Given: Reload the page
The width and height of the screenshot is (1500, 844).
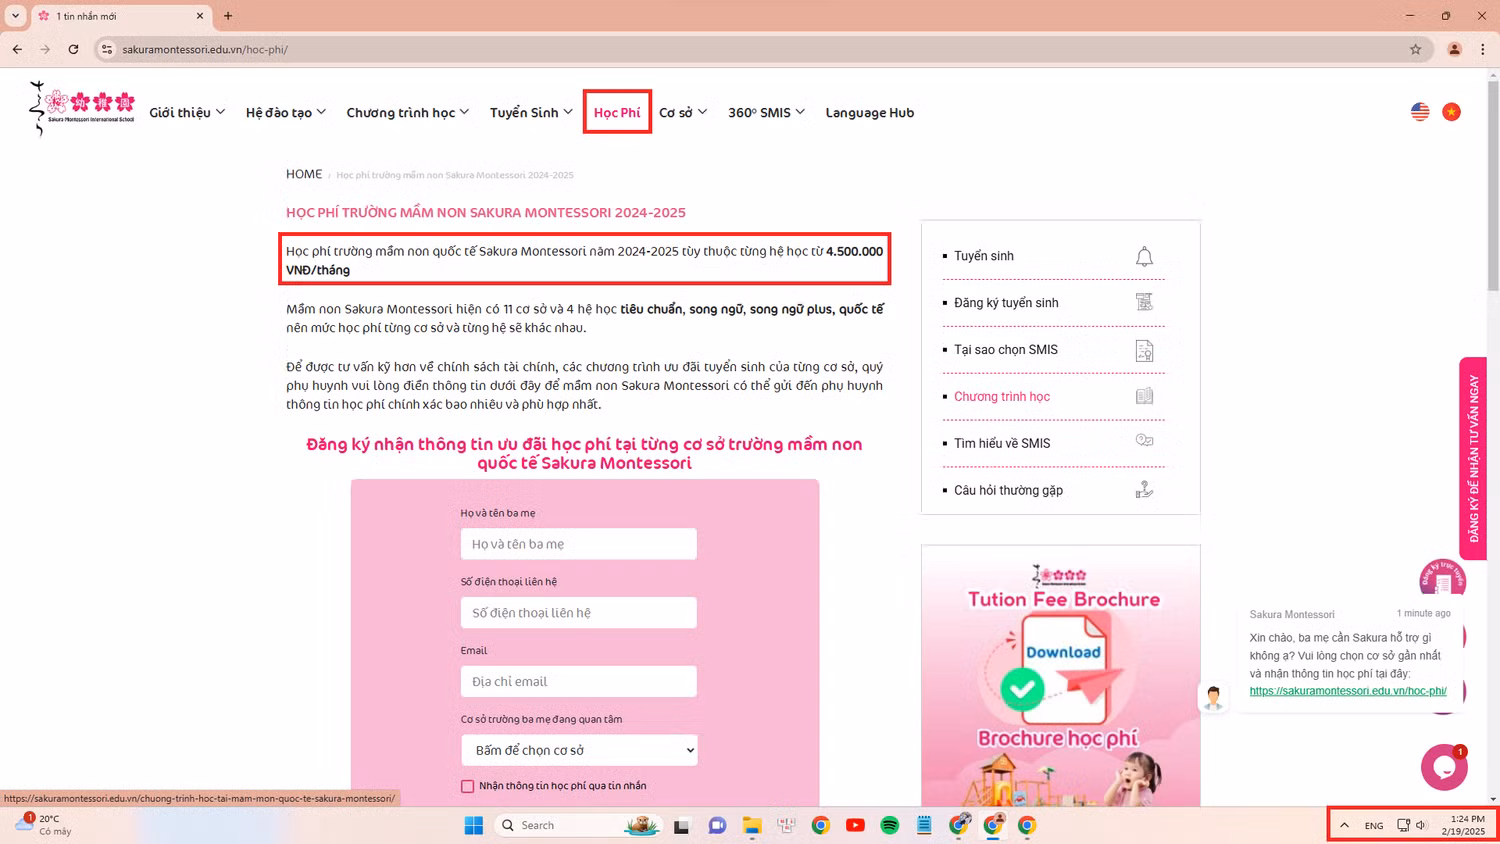Looking at the screenshot, I should coord(73,49).
